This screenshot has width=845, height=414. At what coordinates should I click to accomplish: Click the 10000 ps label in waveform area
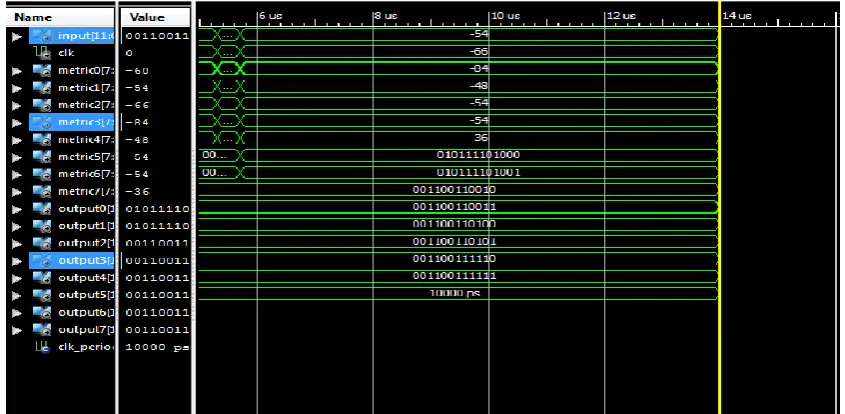coord(454,293)
